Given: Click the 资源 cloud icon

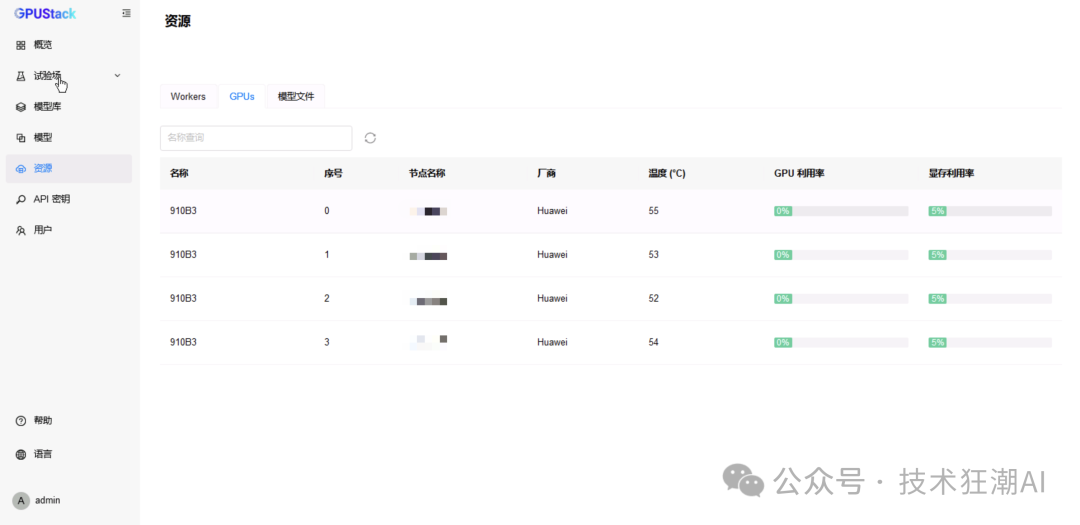Looking at the screenshot, I should tap(21, 169).
